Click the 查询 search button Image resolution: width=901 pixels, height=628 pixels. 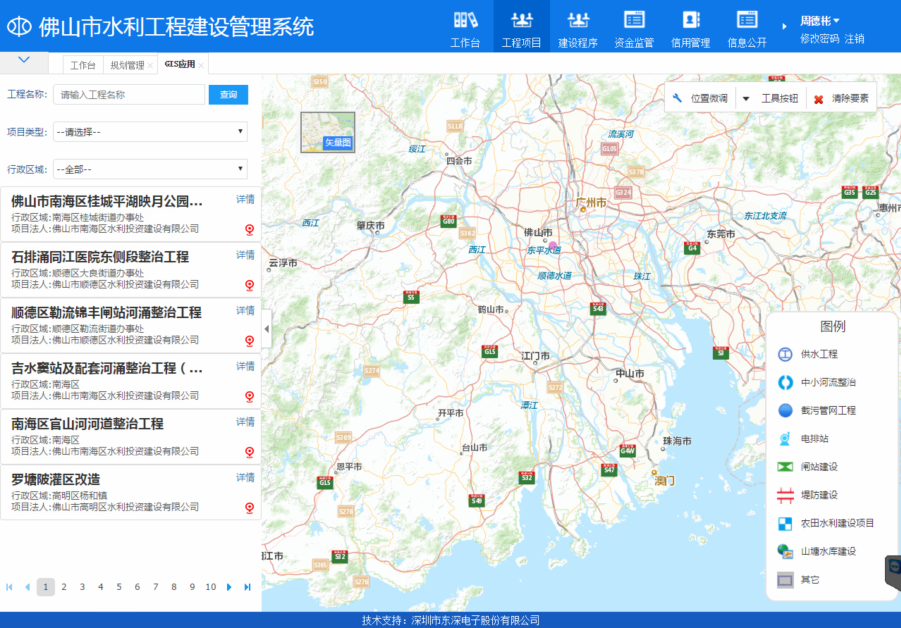tap(228, 95)
